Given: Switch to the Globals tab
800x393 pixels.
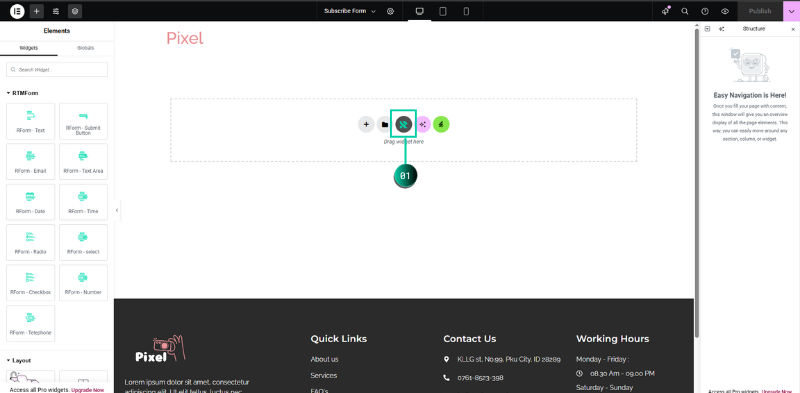Looking at the screenshot, I should [86, 48].
